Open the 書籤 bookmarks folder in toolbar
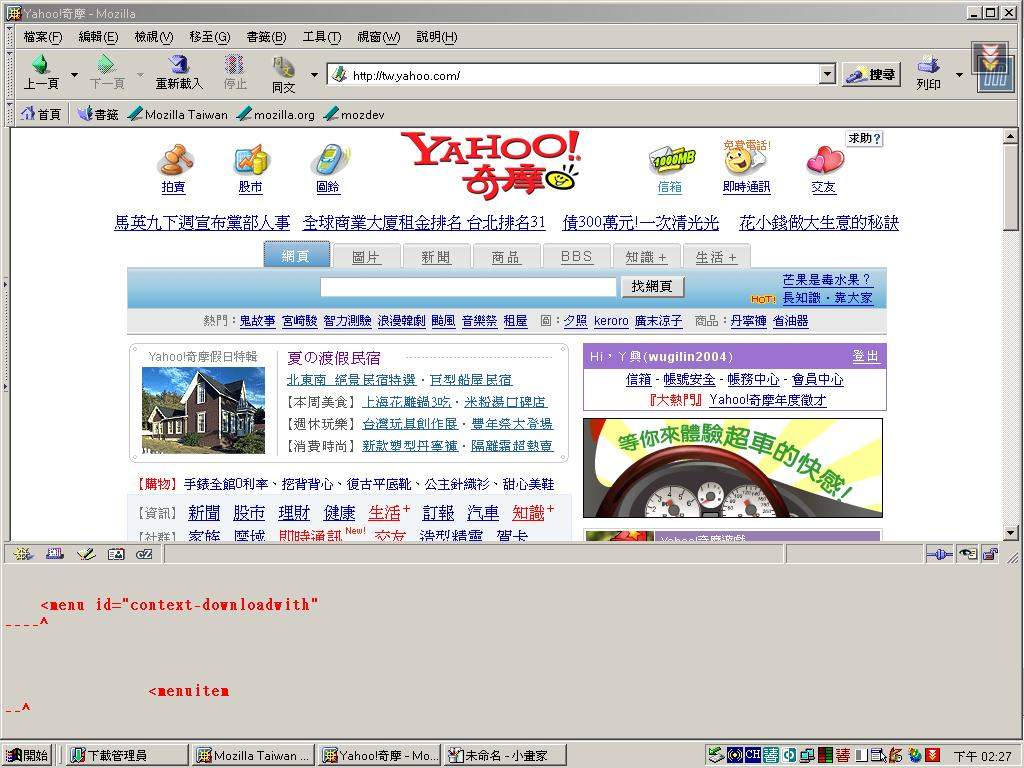 pos(98,114)
